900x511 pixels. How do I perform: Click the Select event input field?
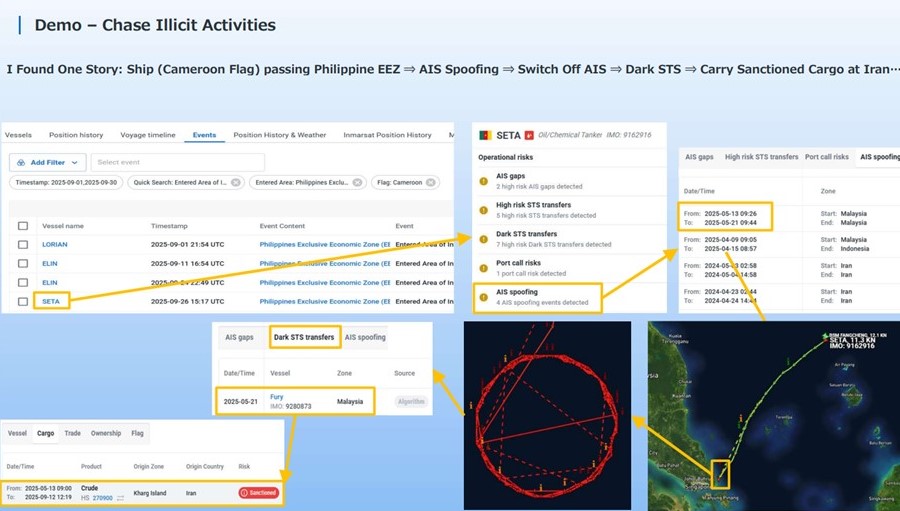(177, 162)
